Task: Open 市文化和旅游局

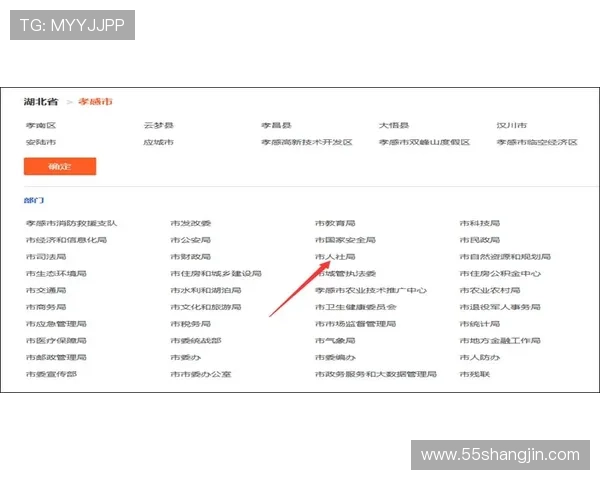Action: click(206, 307)
